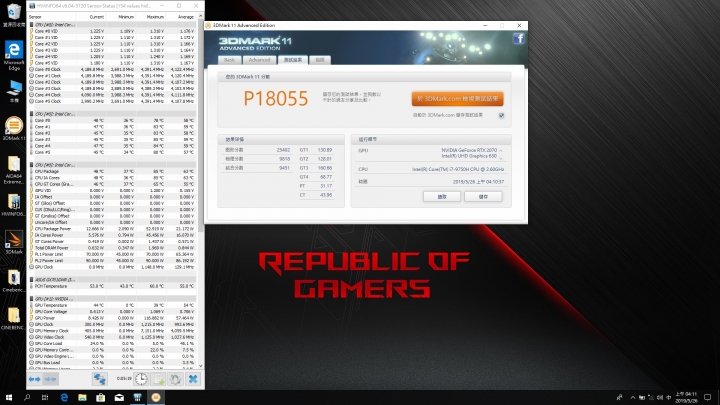Image resolution: width=720 pixels, height=405 pixels.
Task: Switch to HWiNFO taskbar button
Action: pyautogui.click(x=137, y=397)
